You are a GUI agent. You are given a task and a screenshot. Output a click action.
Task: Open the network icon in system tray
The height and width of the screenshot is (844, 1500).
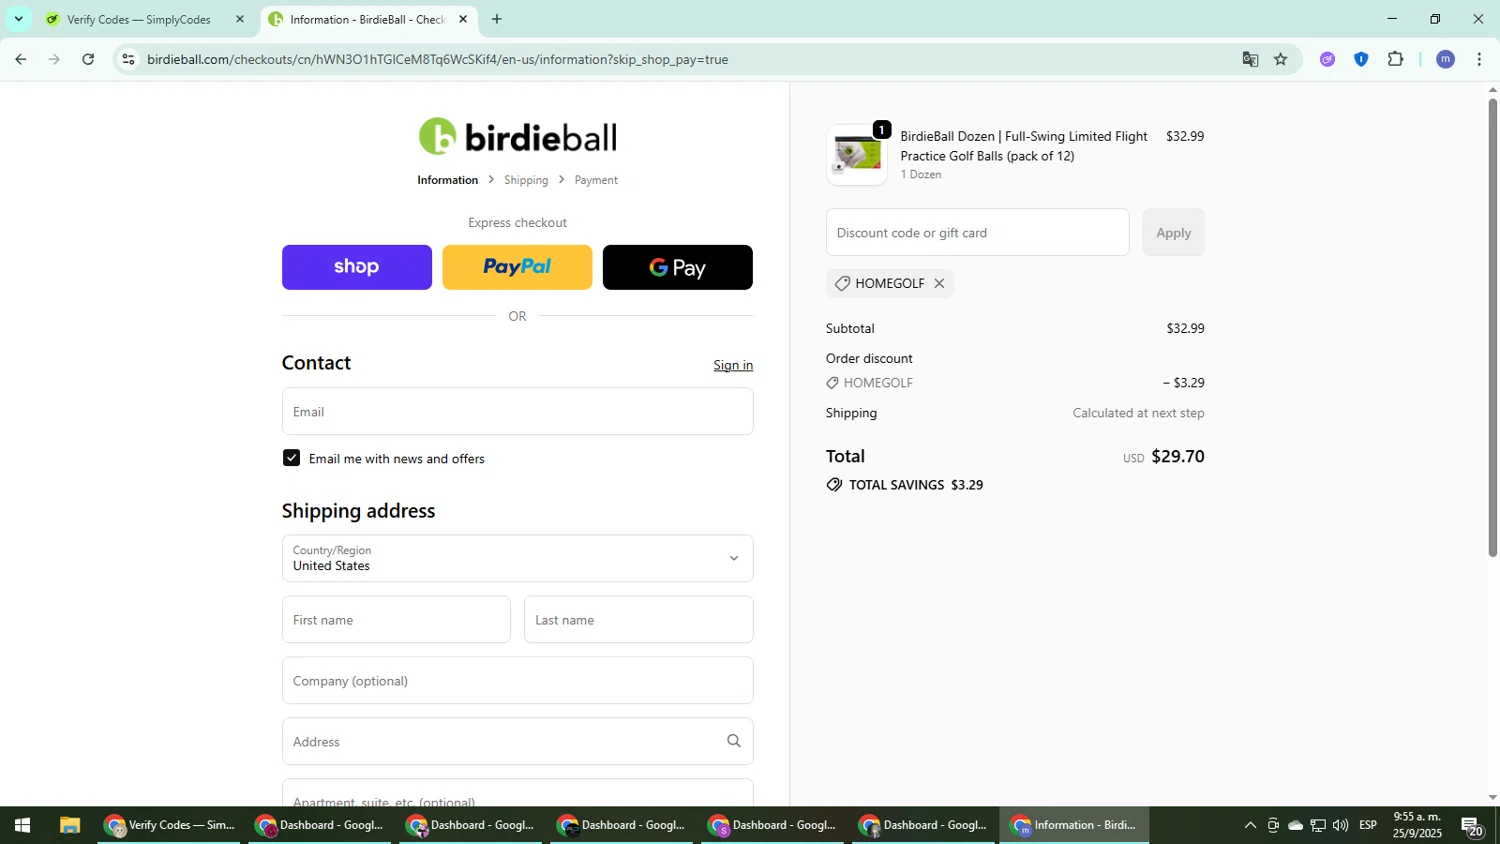tap(1318, 825)
